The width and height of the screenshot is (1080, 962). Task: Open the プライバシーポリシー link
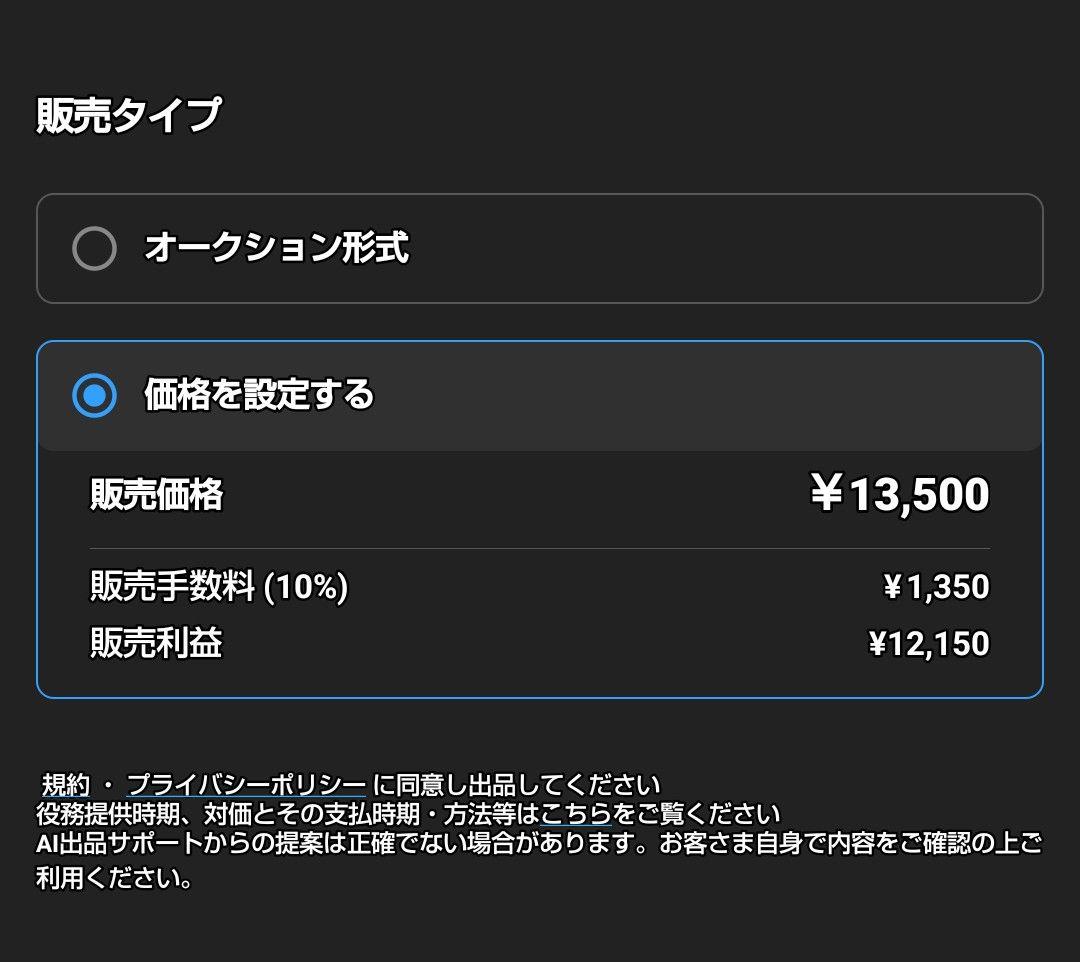coord(246,785)
